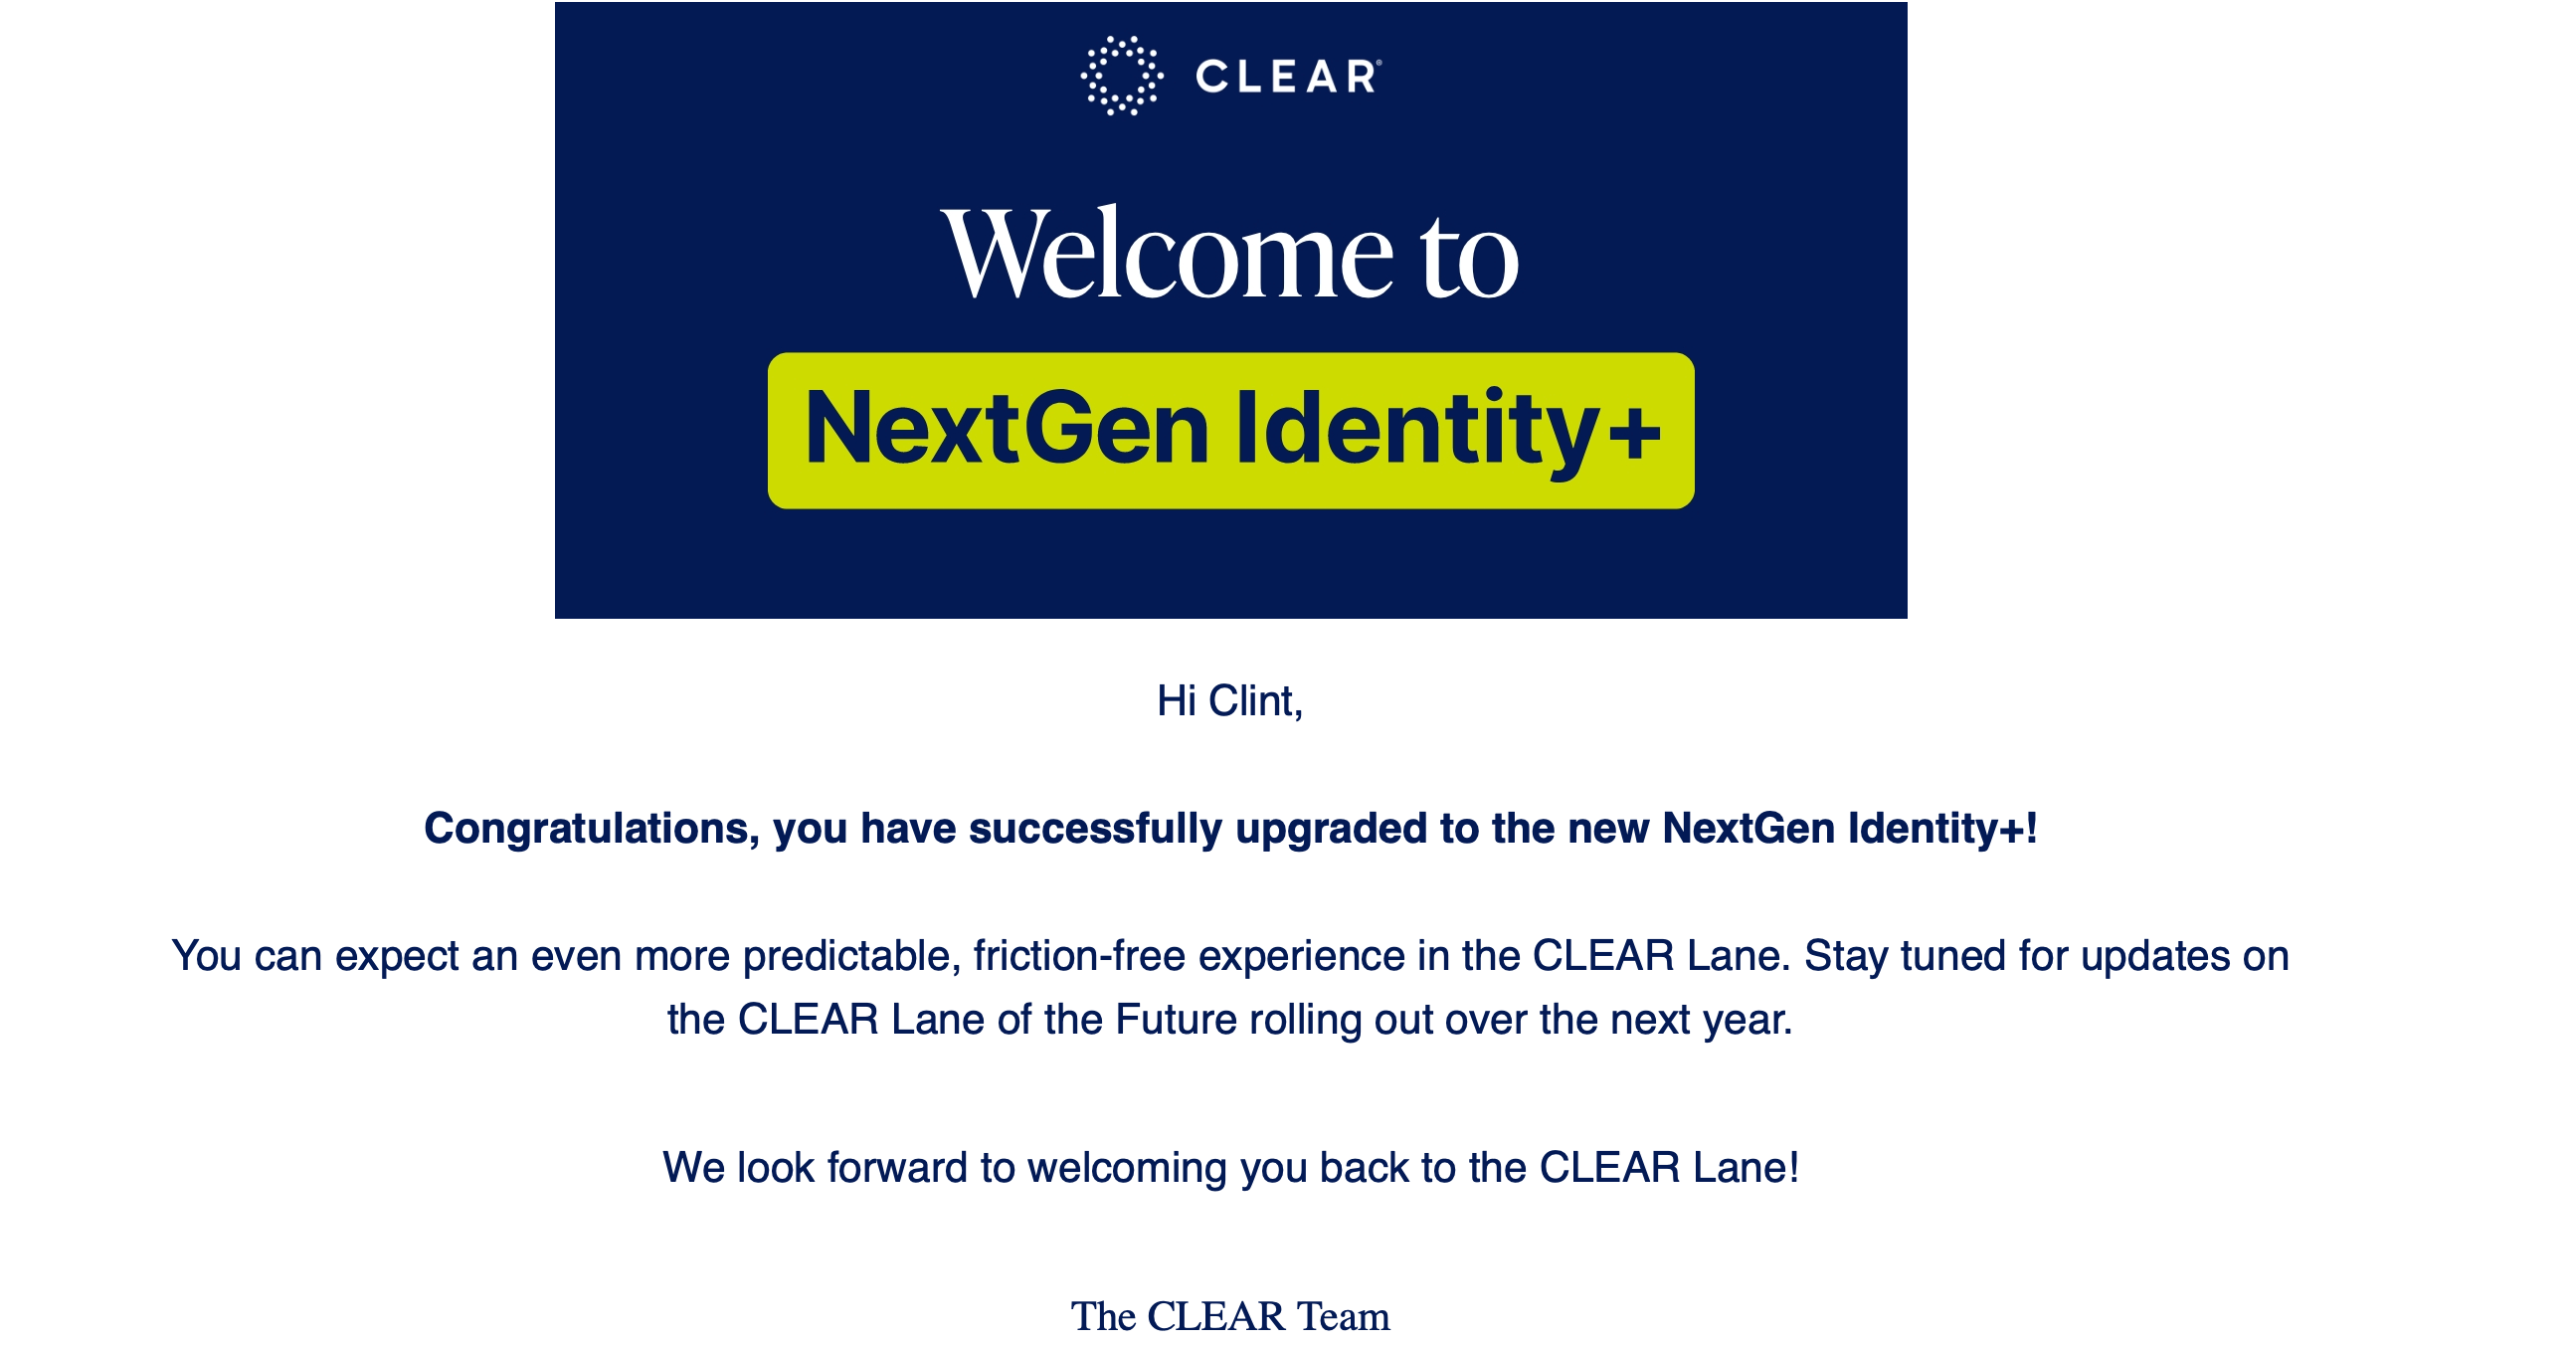Click the We look forward to welcoming line
Viewport: 2576px width, 1345px height.
[1230, 1168]
